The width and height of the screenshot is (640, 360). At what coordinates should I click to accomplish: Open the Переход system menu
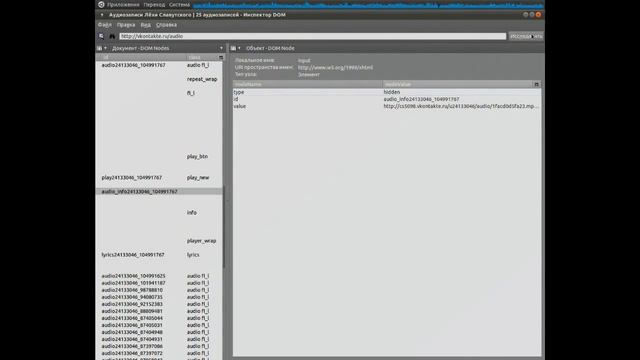click(154, 4)
